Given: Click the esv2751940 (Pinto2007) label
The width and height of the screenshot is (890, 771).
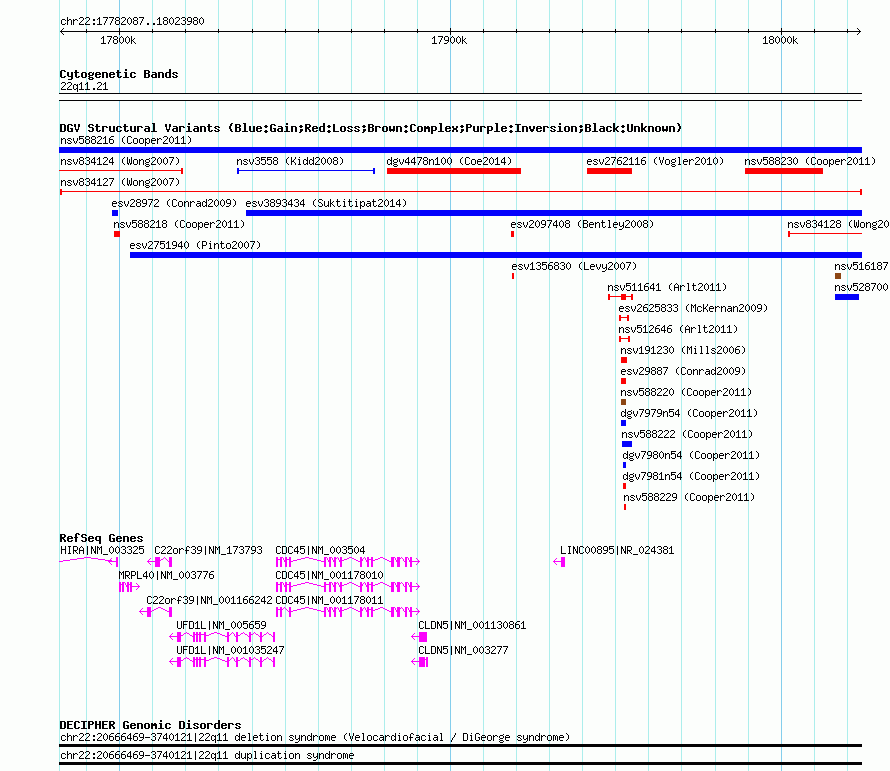Looking at the screenshot, I should click(195, 245).
